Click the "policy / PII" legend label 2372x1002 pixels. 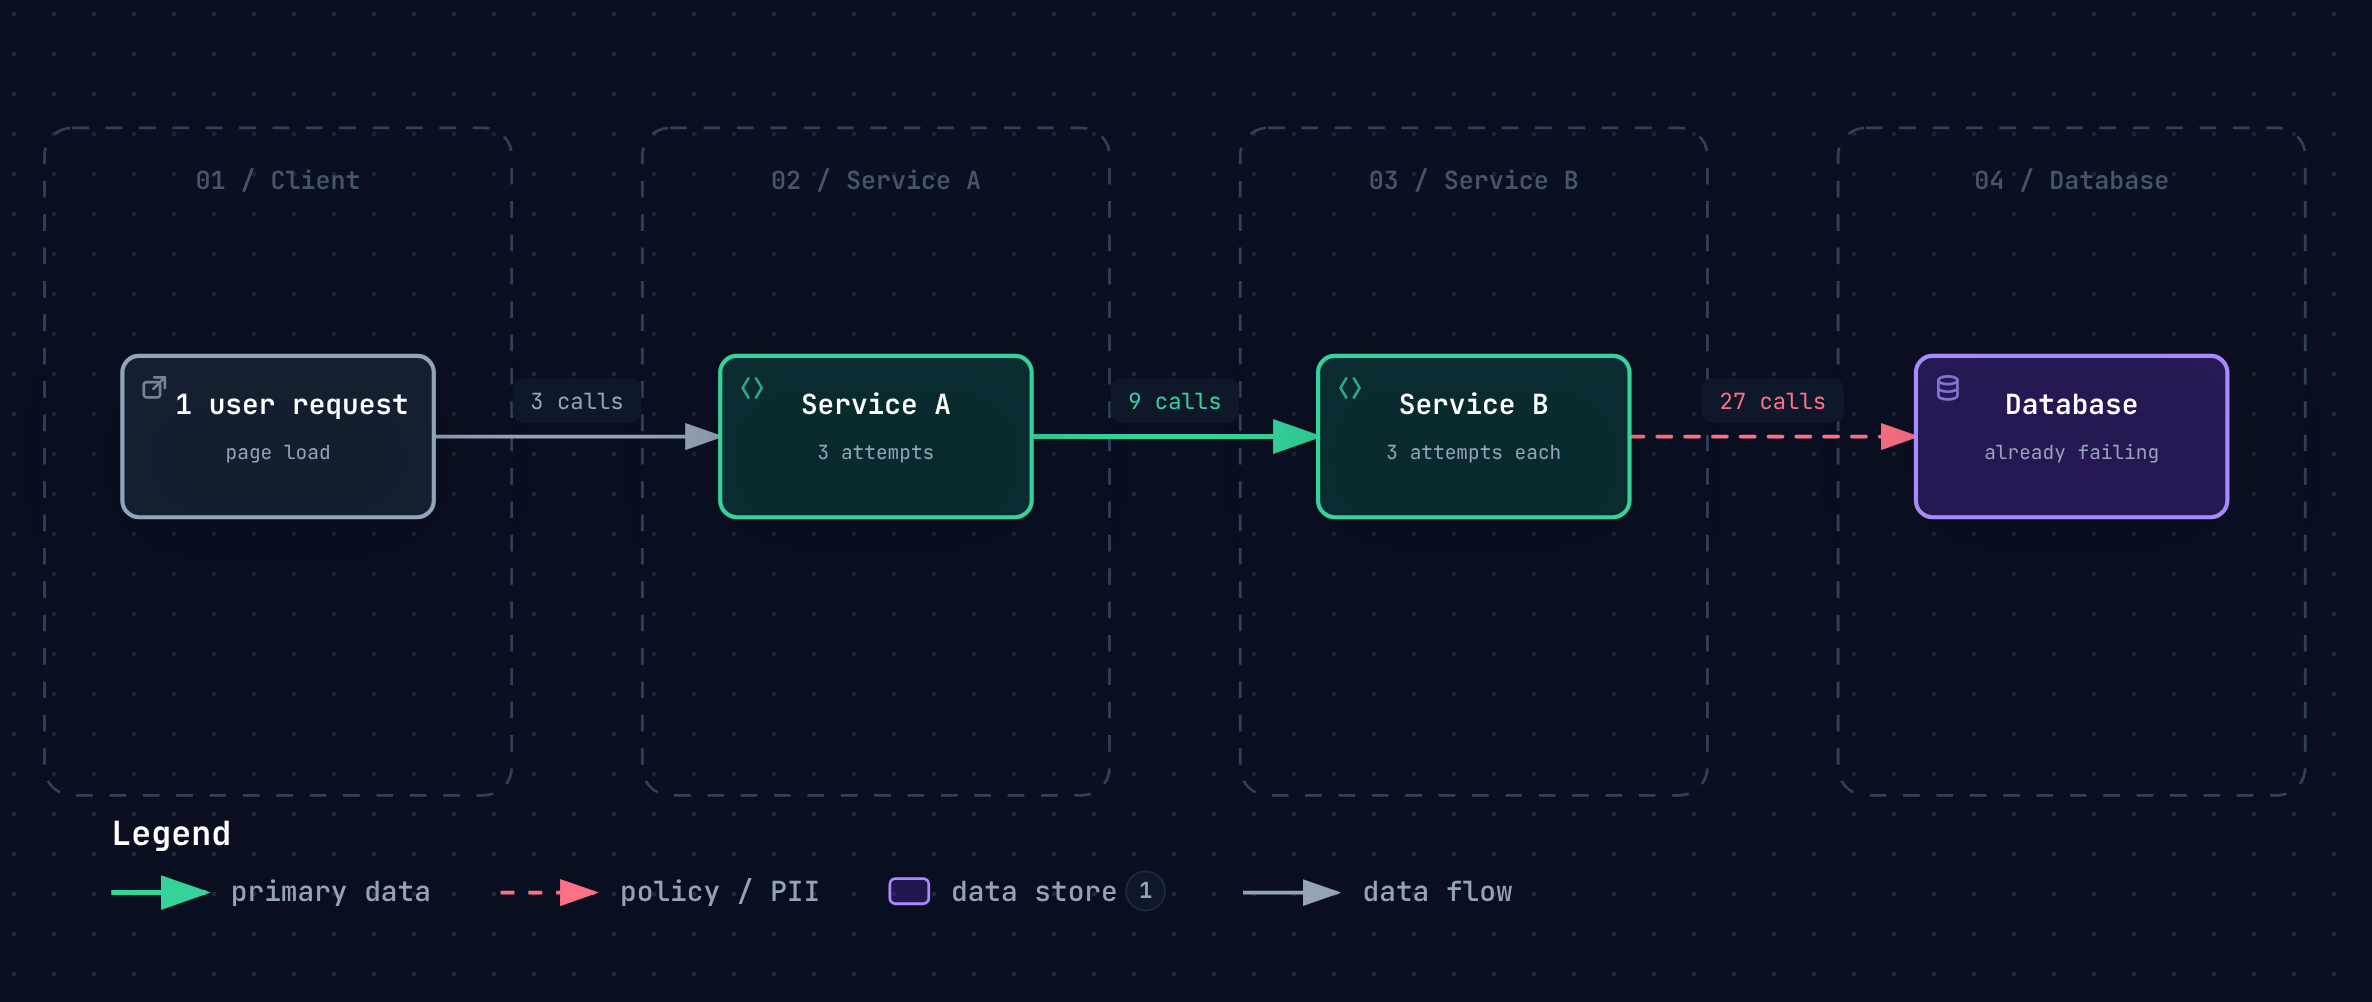click(720, 892)
